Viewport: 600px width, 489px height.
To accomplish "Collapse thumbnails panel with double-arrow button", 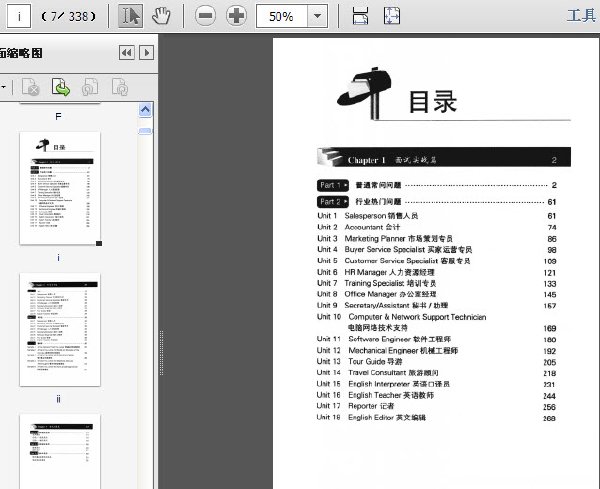I will (127, 53).
